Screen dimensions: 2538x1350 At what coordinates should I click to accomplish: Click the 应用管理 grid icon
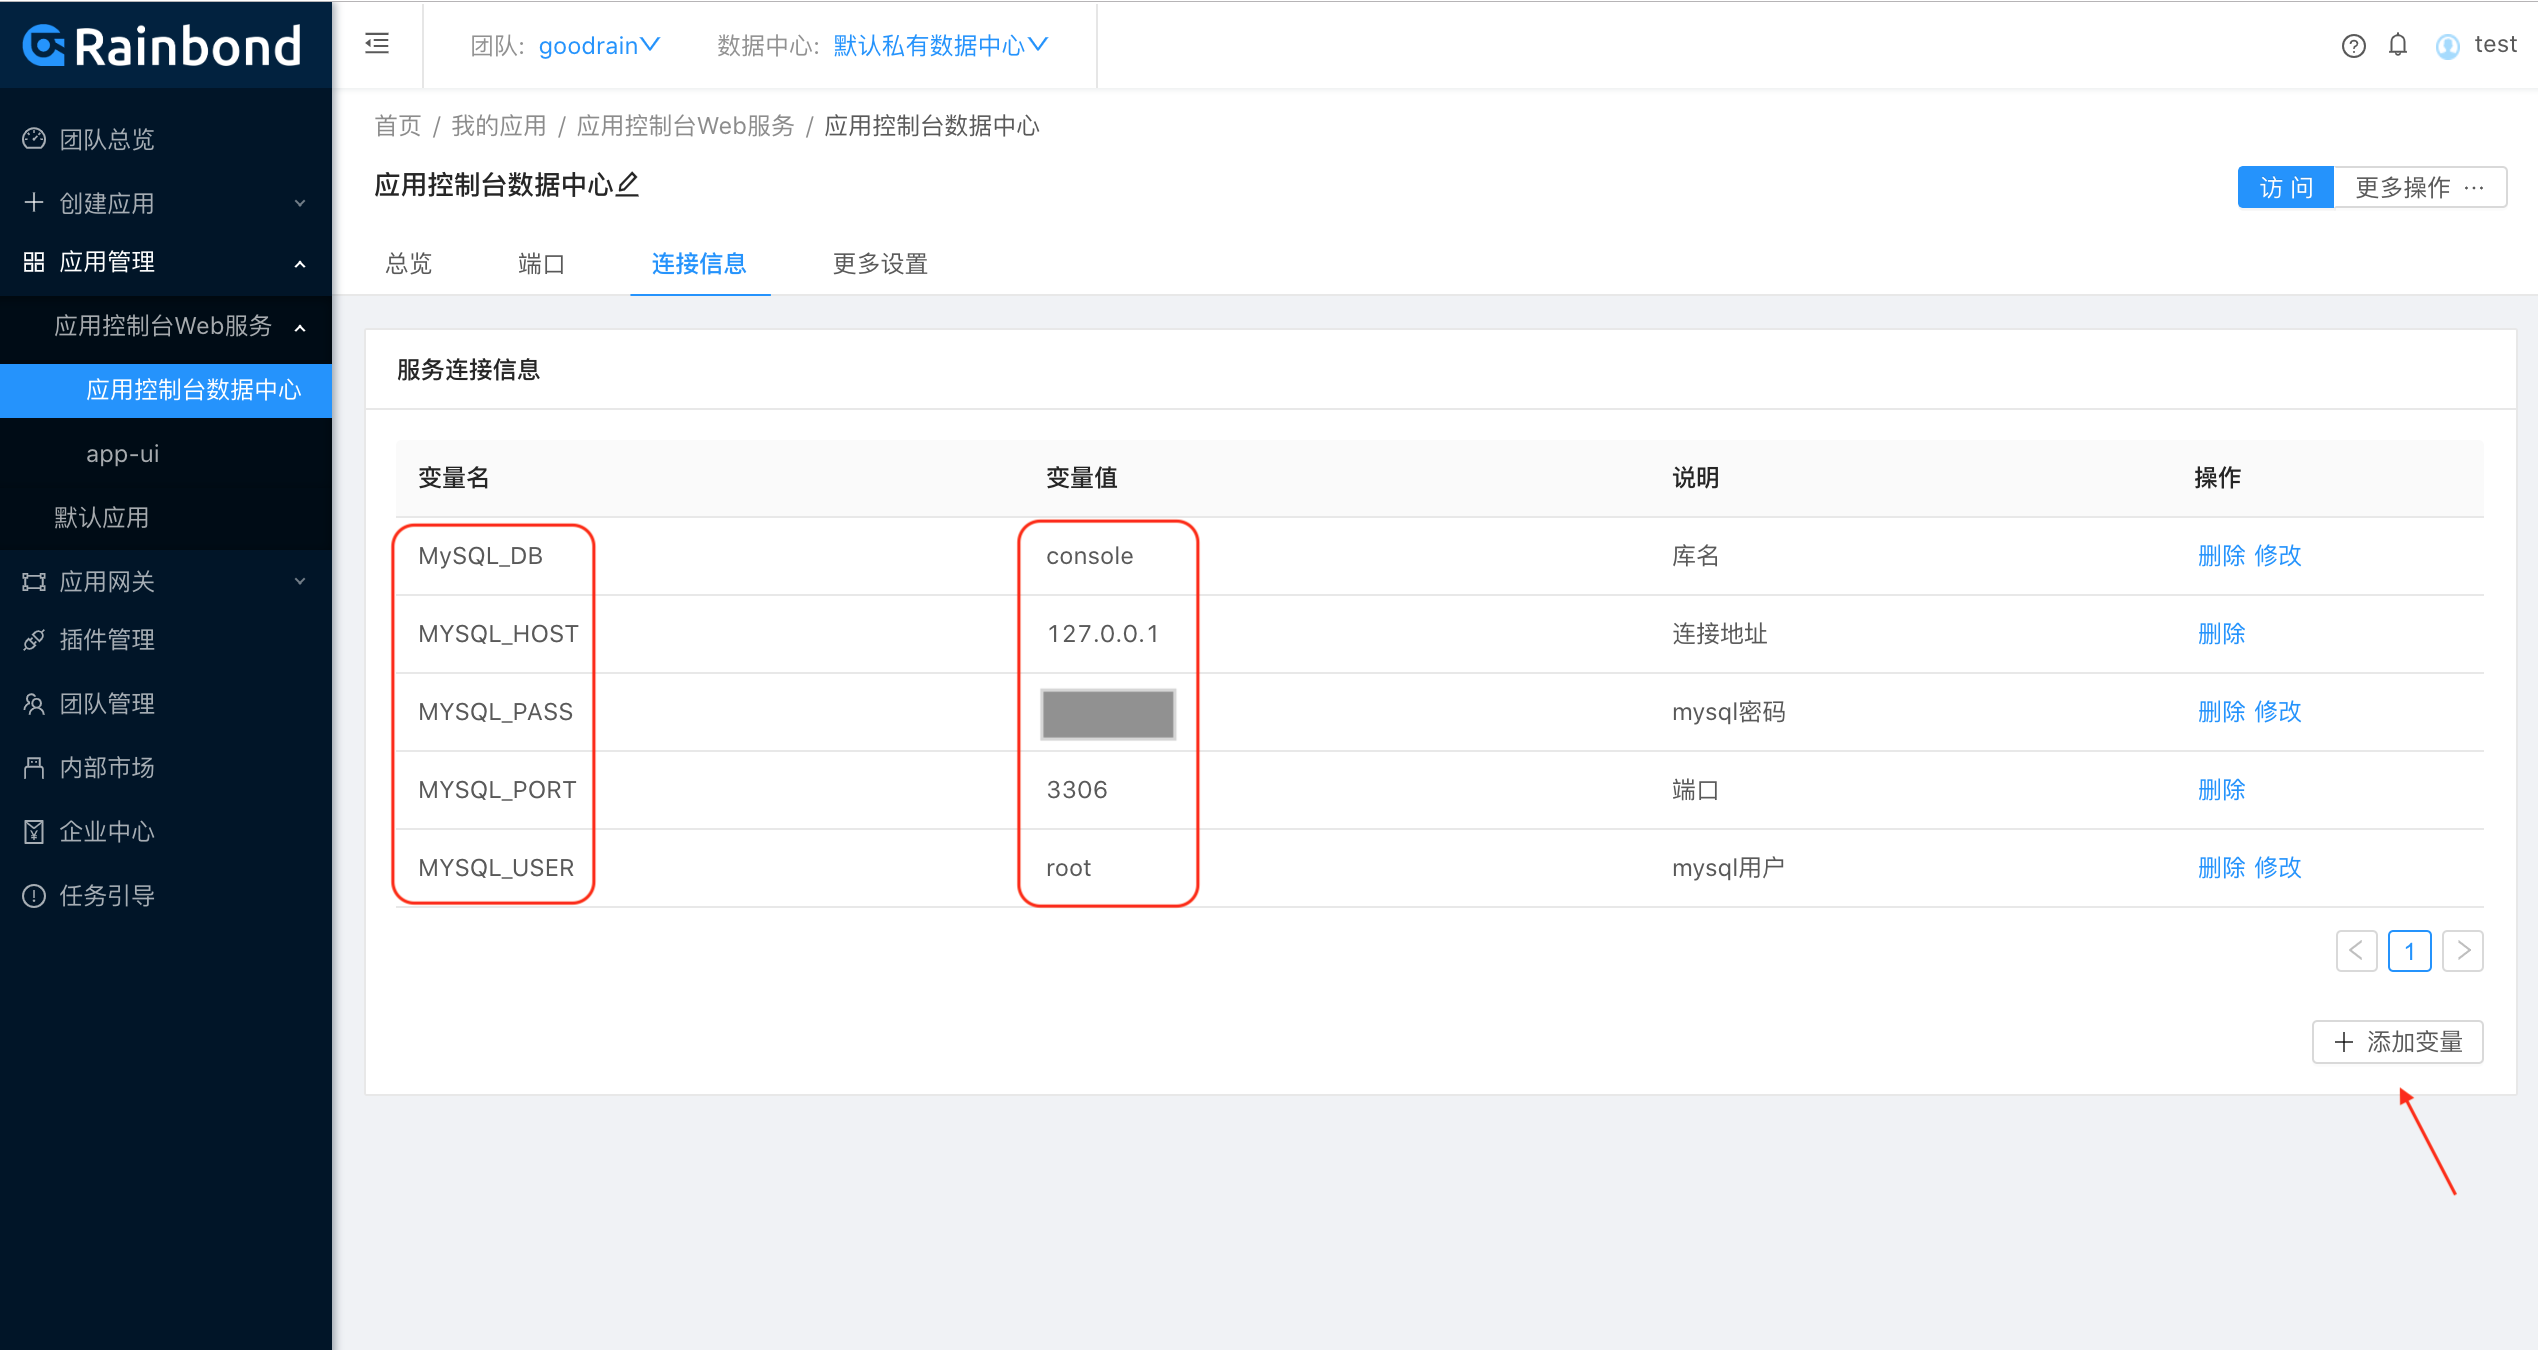(34, 262)
